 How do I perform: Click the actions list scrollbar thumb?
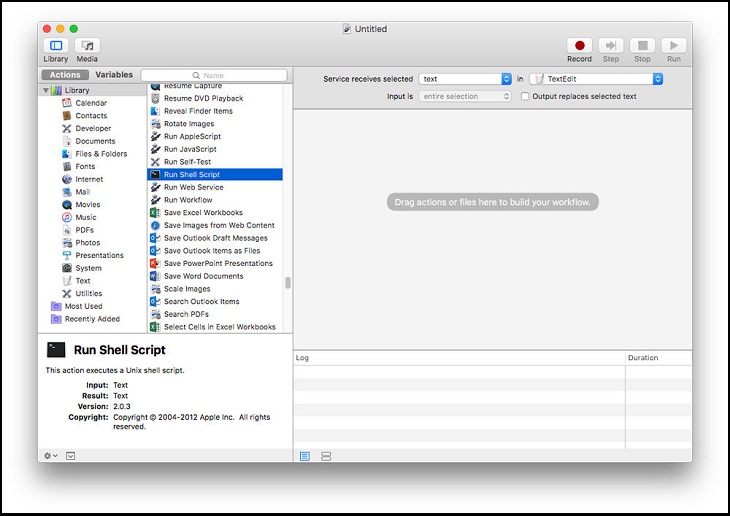coord(288,283)
